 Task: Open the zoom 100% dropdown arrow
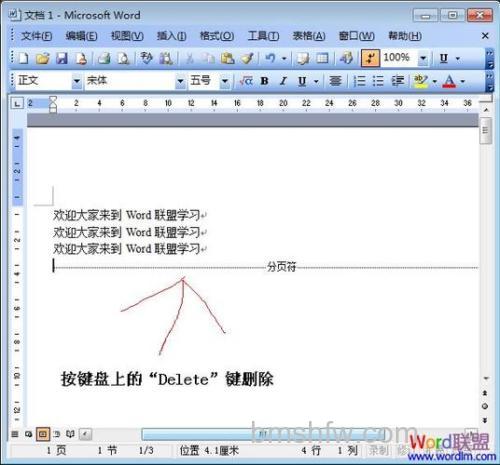(423, 58)
